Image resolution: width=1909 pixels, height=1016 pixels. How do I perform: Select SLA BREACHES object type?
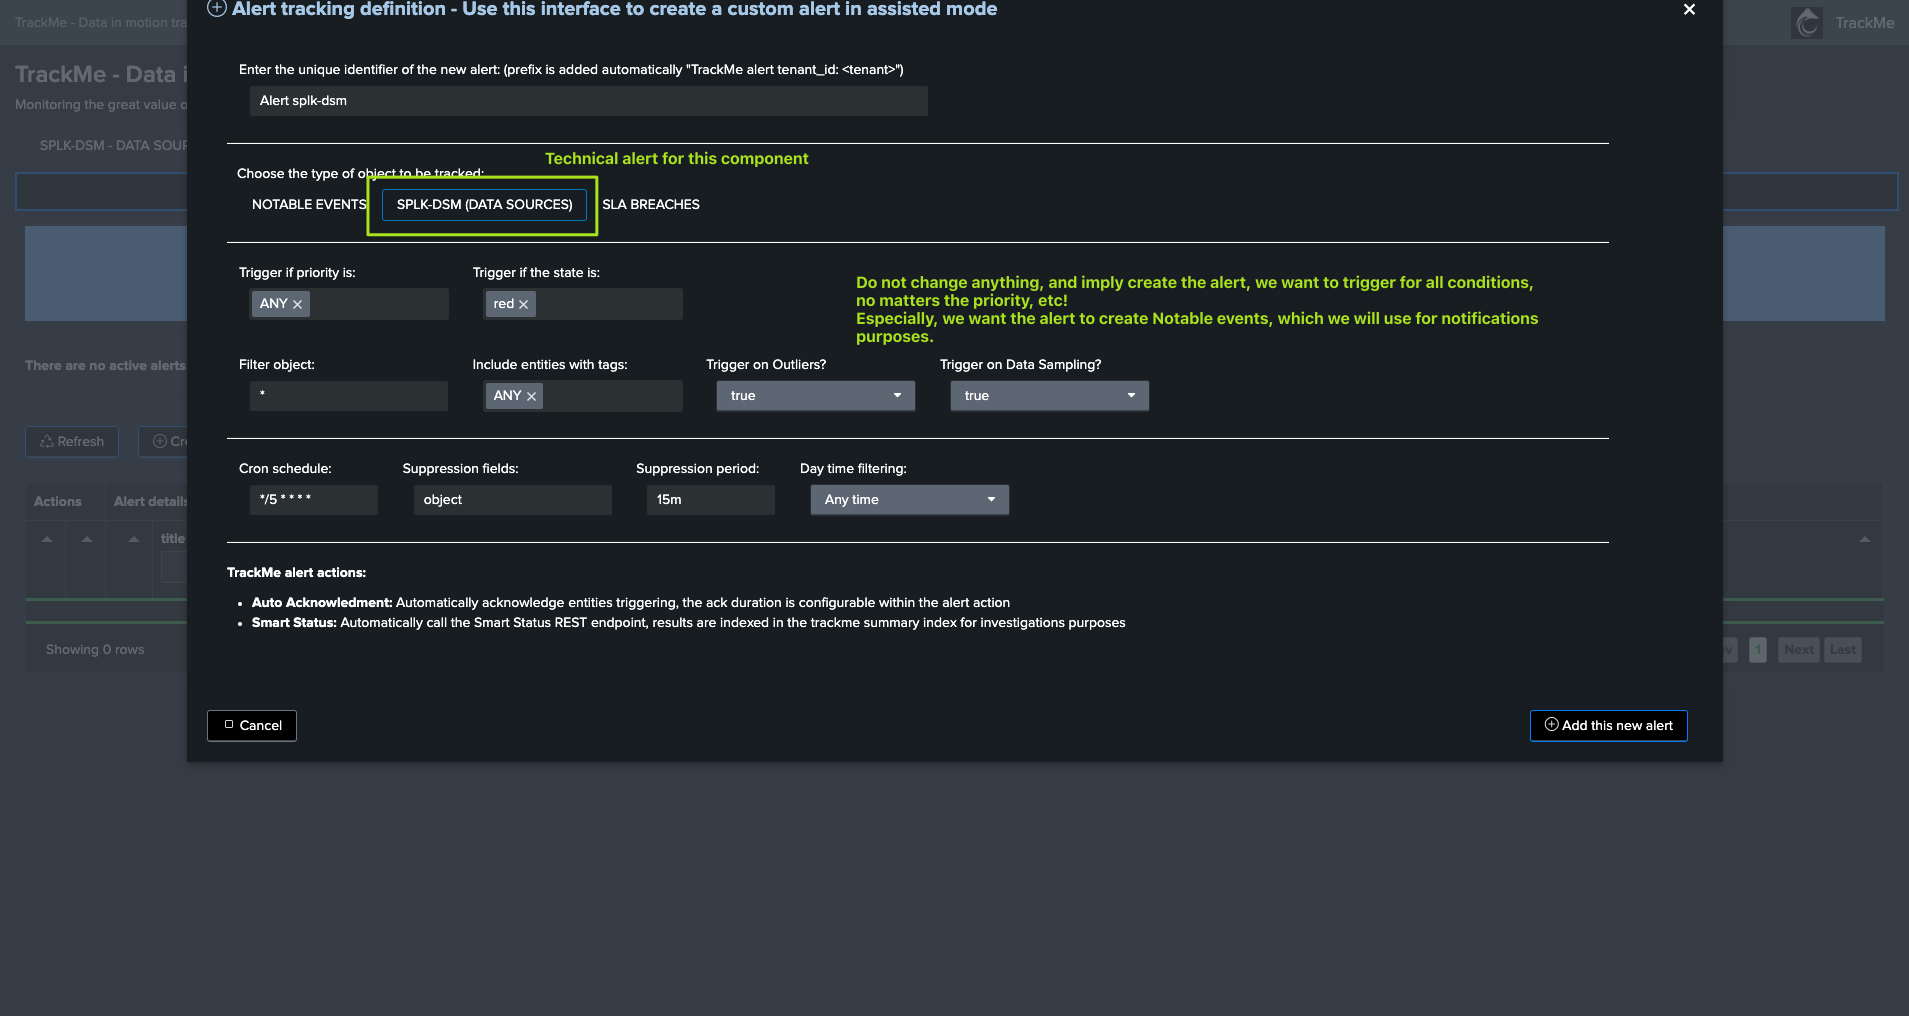point(651,204)
